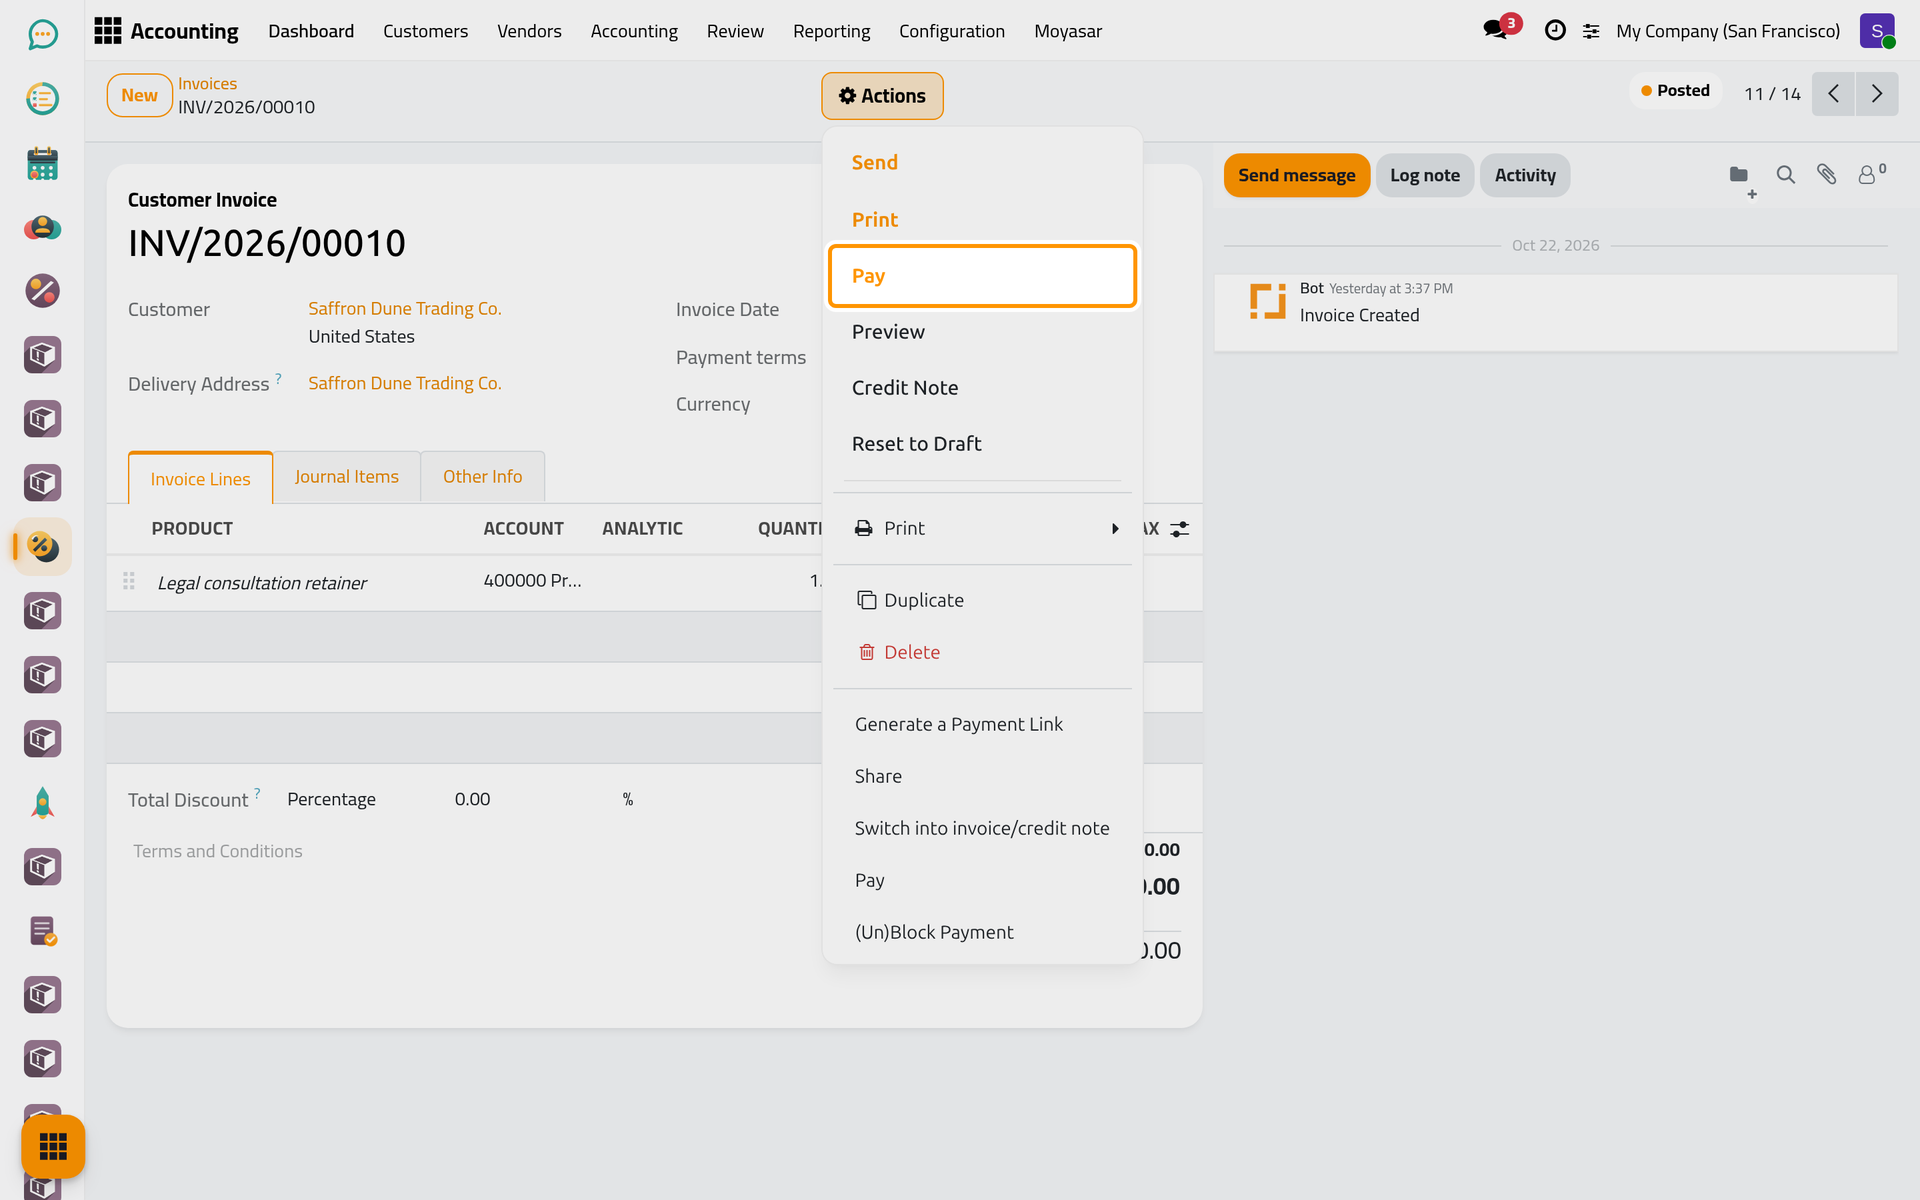
Task: Click the Send message button
Action: (x=1296, y=175)
